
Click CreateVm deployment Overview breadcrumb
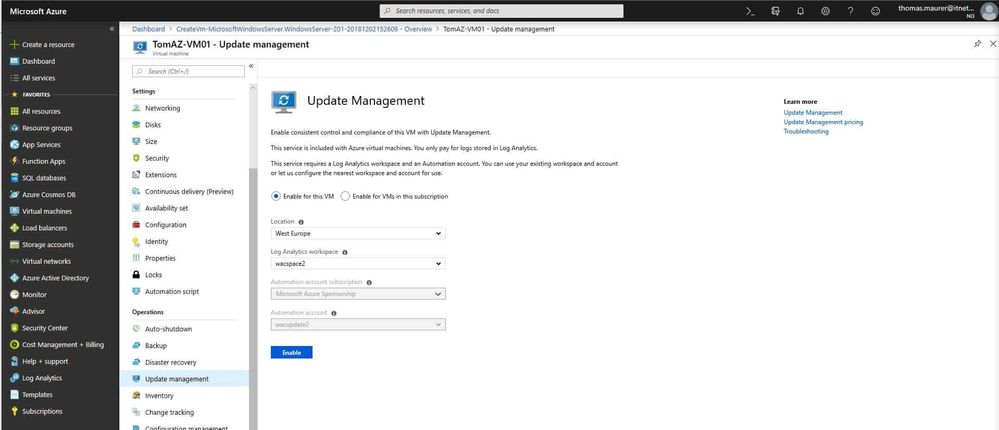pos(304,29)
